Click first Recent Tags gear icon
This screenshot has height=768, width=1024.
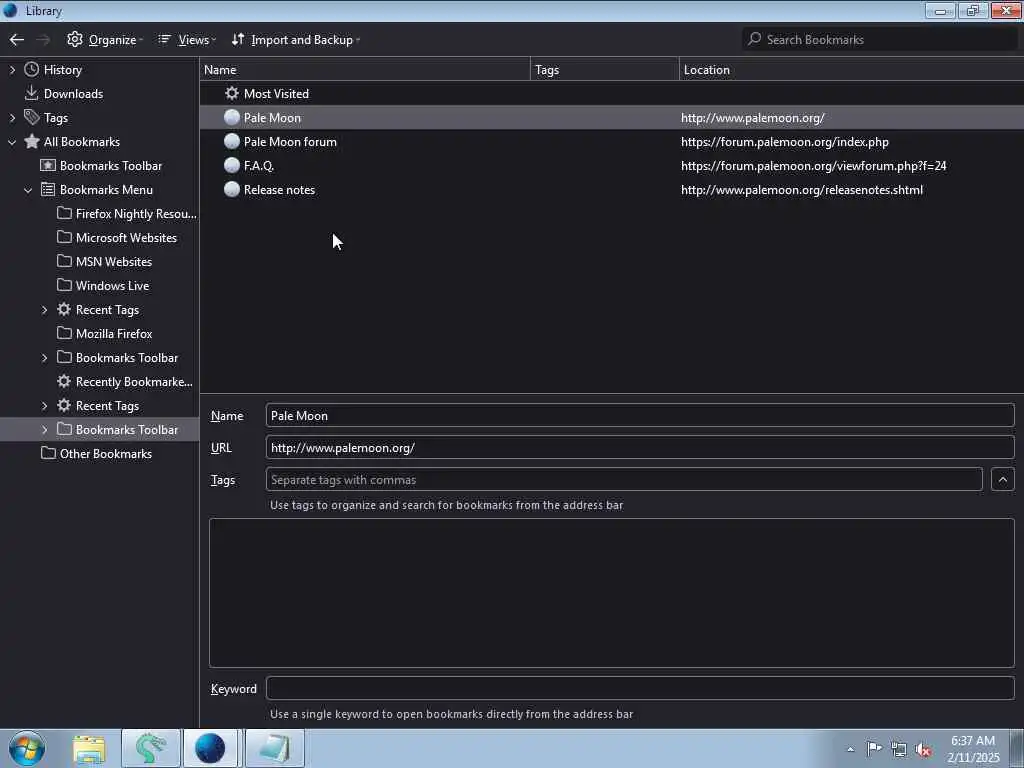pyautogui.click(x=64, y=309)
